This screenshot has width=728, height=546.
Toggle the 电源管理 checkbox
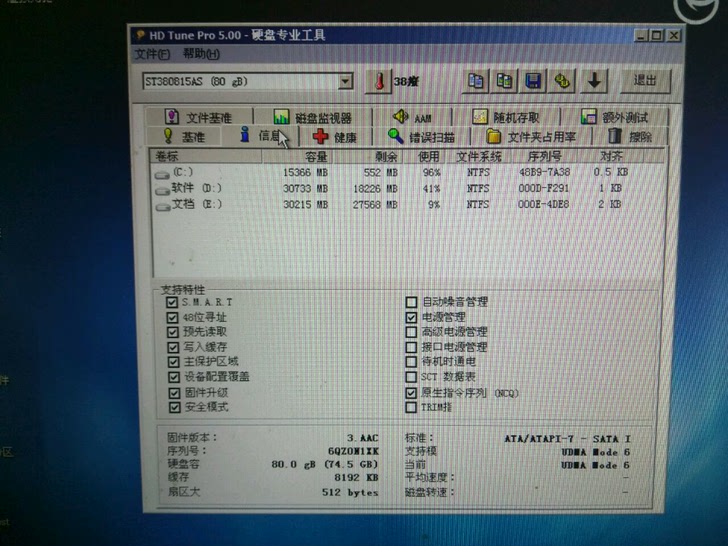pos(411,318)
